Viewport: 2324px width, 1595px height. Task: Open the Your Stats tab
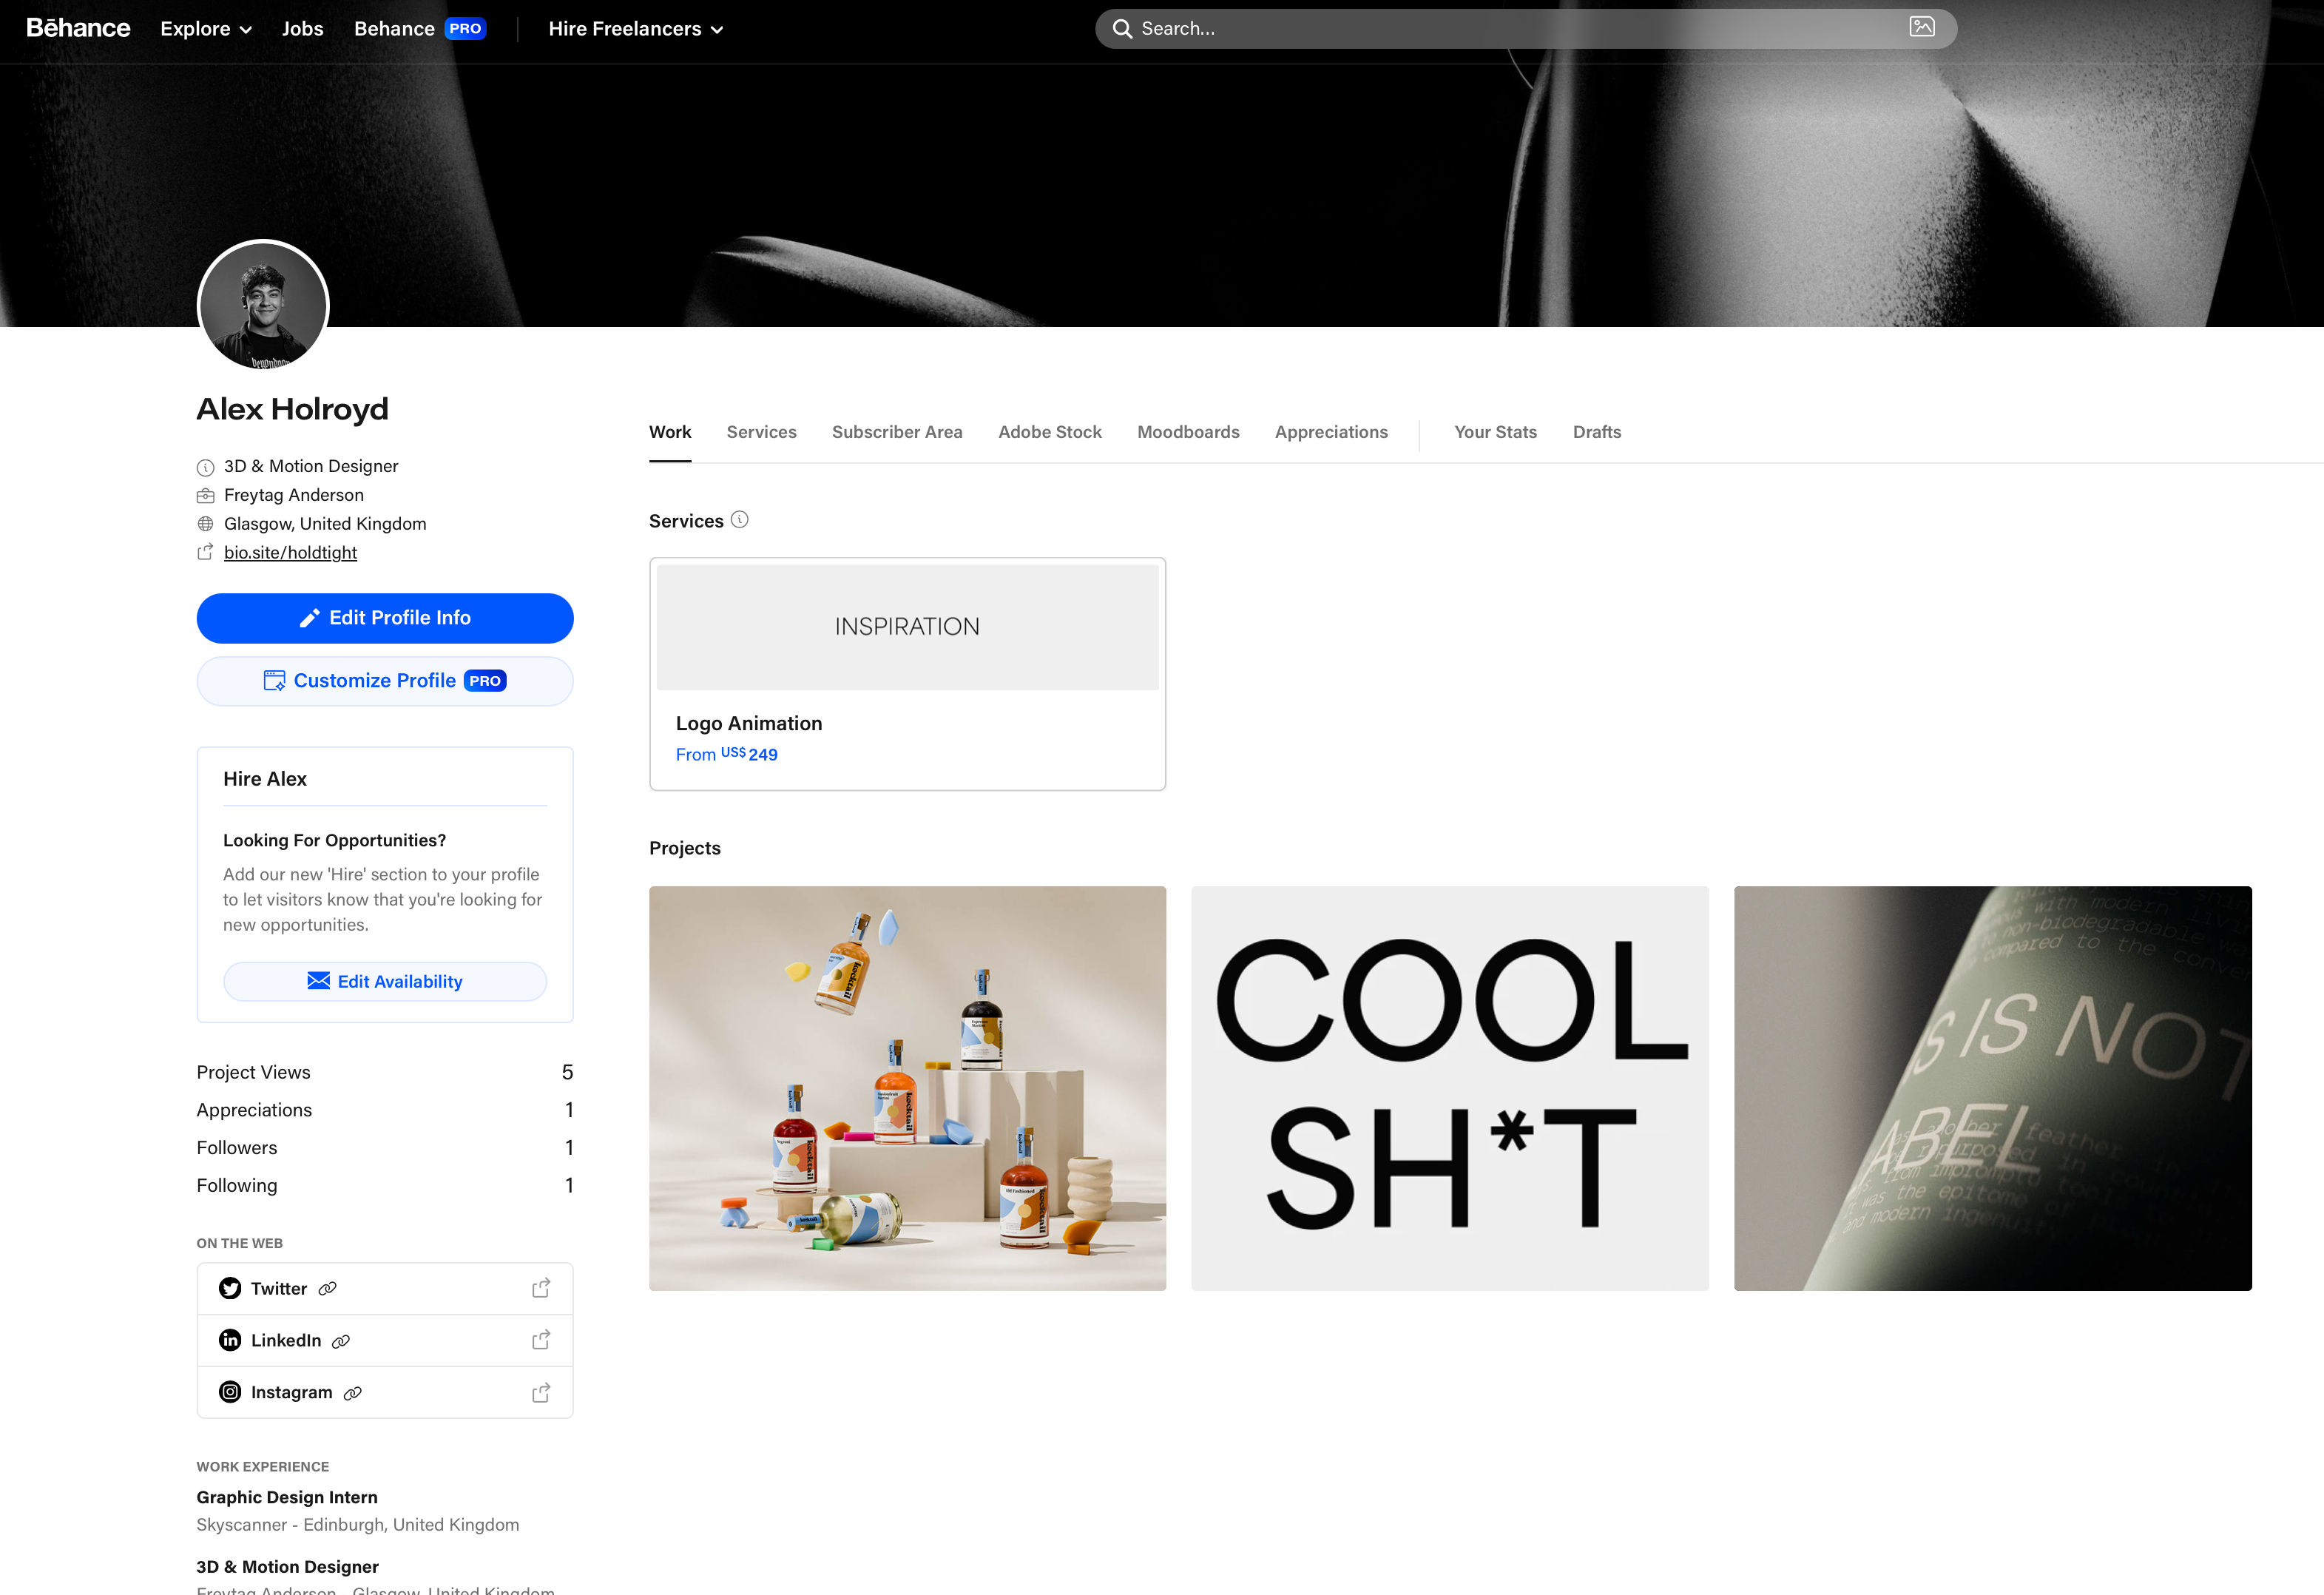point(1494,432)
